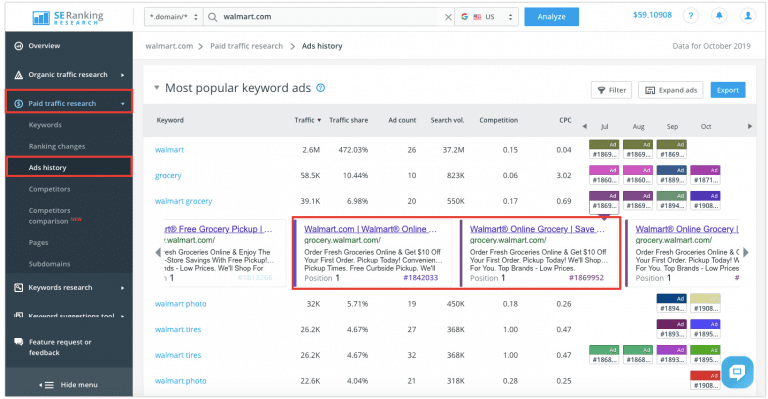Go to Overview in the sidebar
The height and width of the screenshot is (399, 768).
coord(44,46)
